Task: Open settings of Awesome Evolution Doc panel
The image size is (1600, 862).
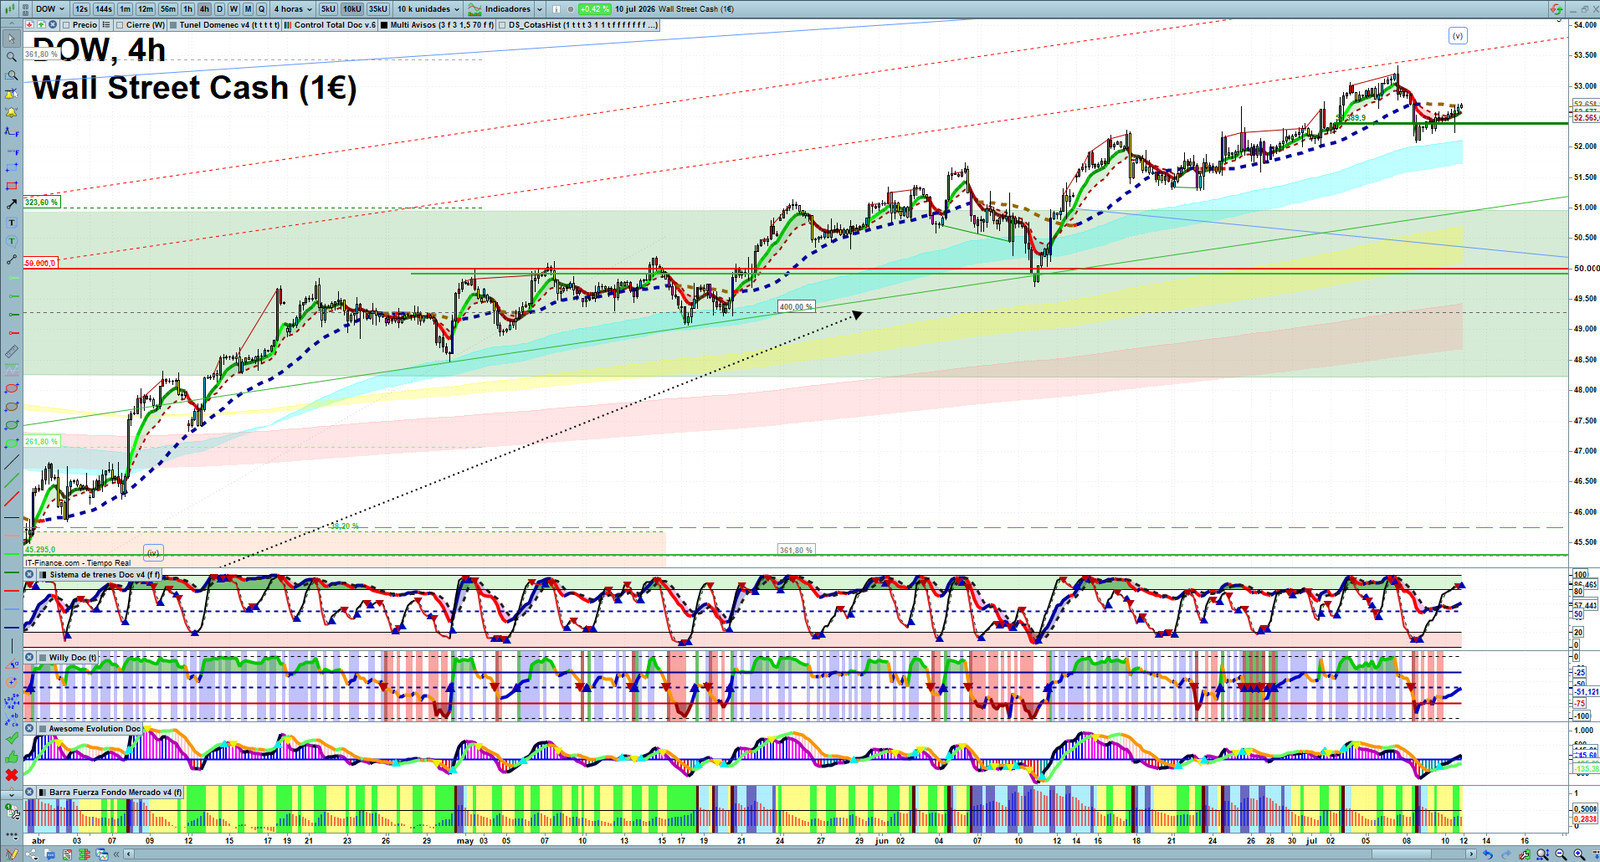Action: (x=30, y=728)
